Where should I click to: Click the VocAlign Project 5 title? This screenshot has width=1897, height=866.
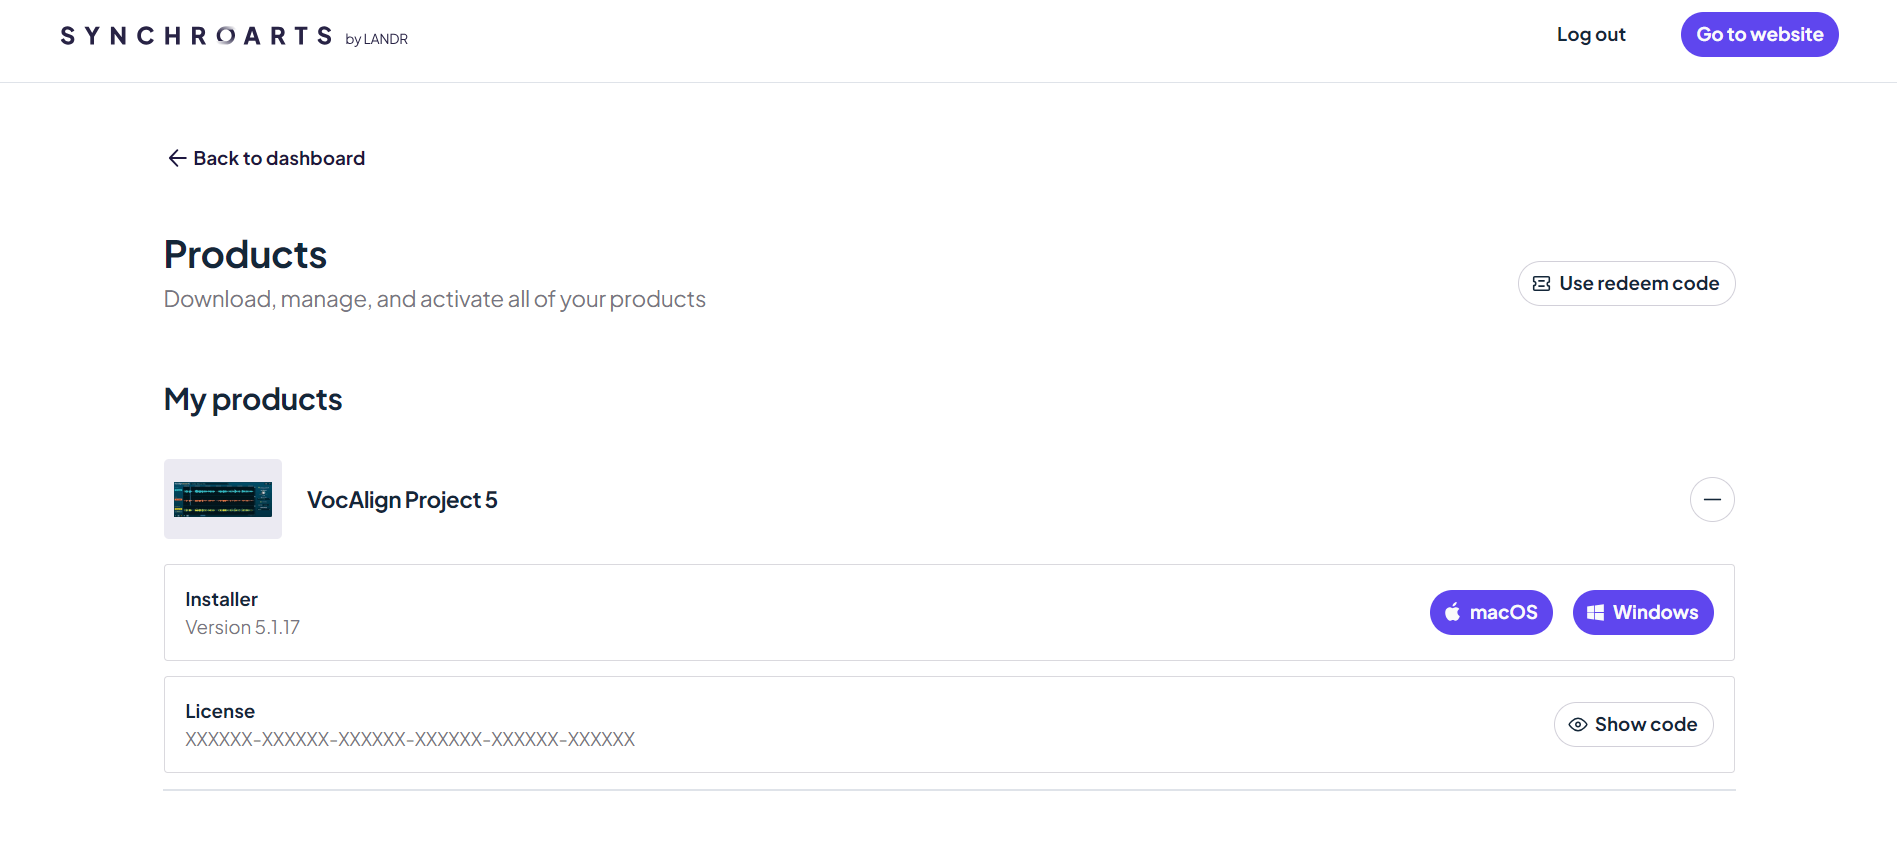pos(402,500)
